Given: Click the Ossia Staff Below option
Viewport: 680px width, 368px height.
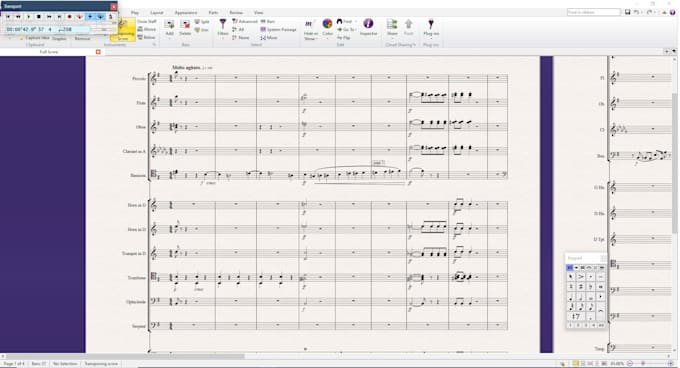Looking at the screenshot, I should pyautogui.click(x=147, y=38).
